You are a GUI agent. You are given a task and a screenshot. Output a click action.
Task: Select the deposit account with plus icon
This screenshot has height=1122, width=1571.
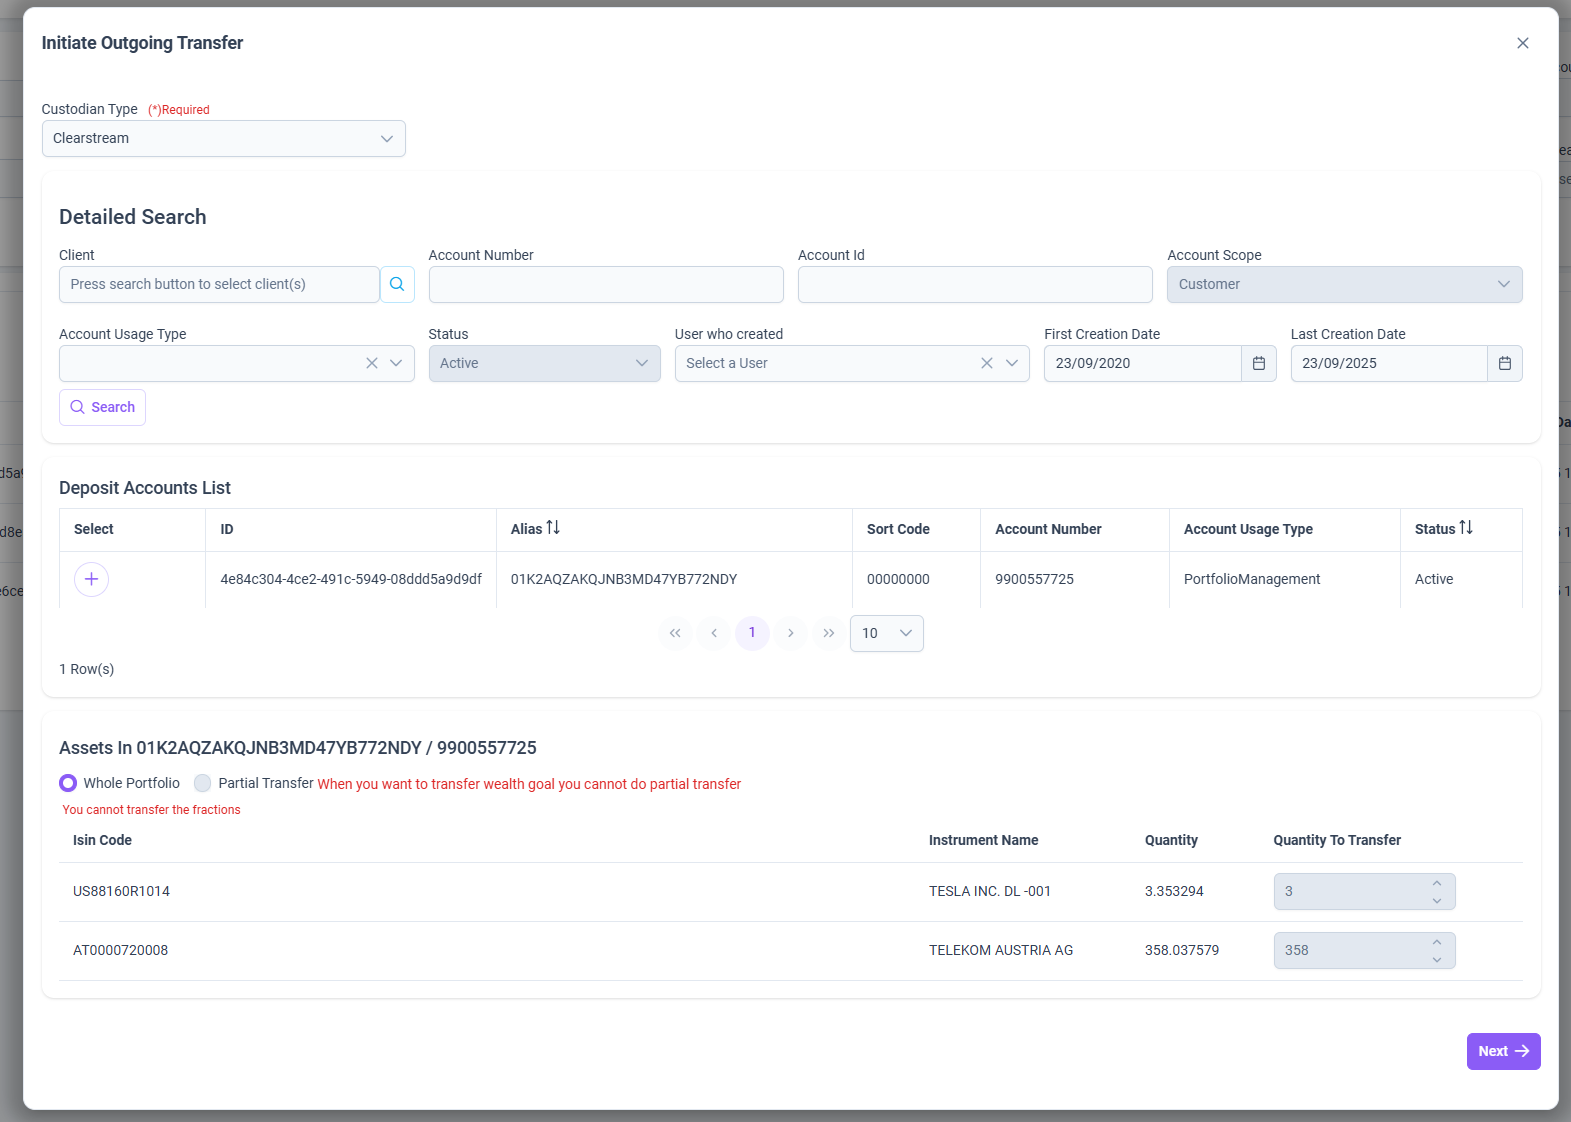click(91, 579)
